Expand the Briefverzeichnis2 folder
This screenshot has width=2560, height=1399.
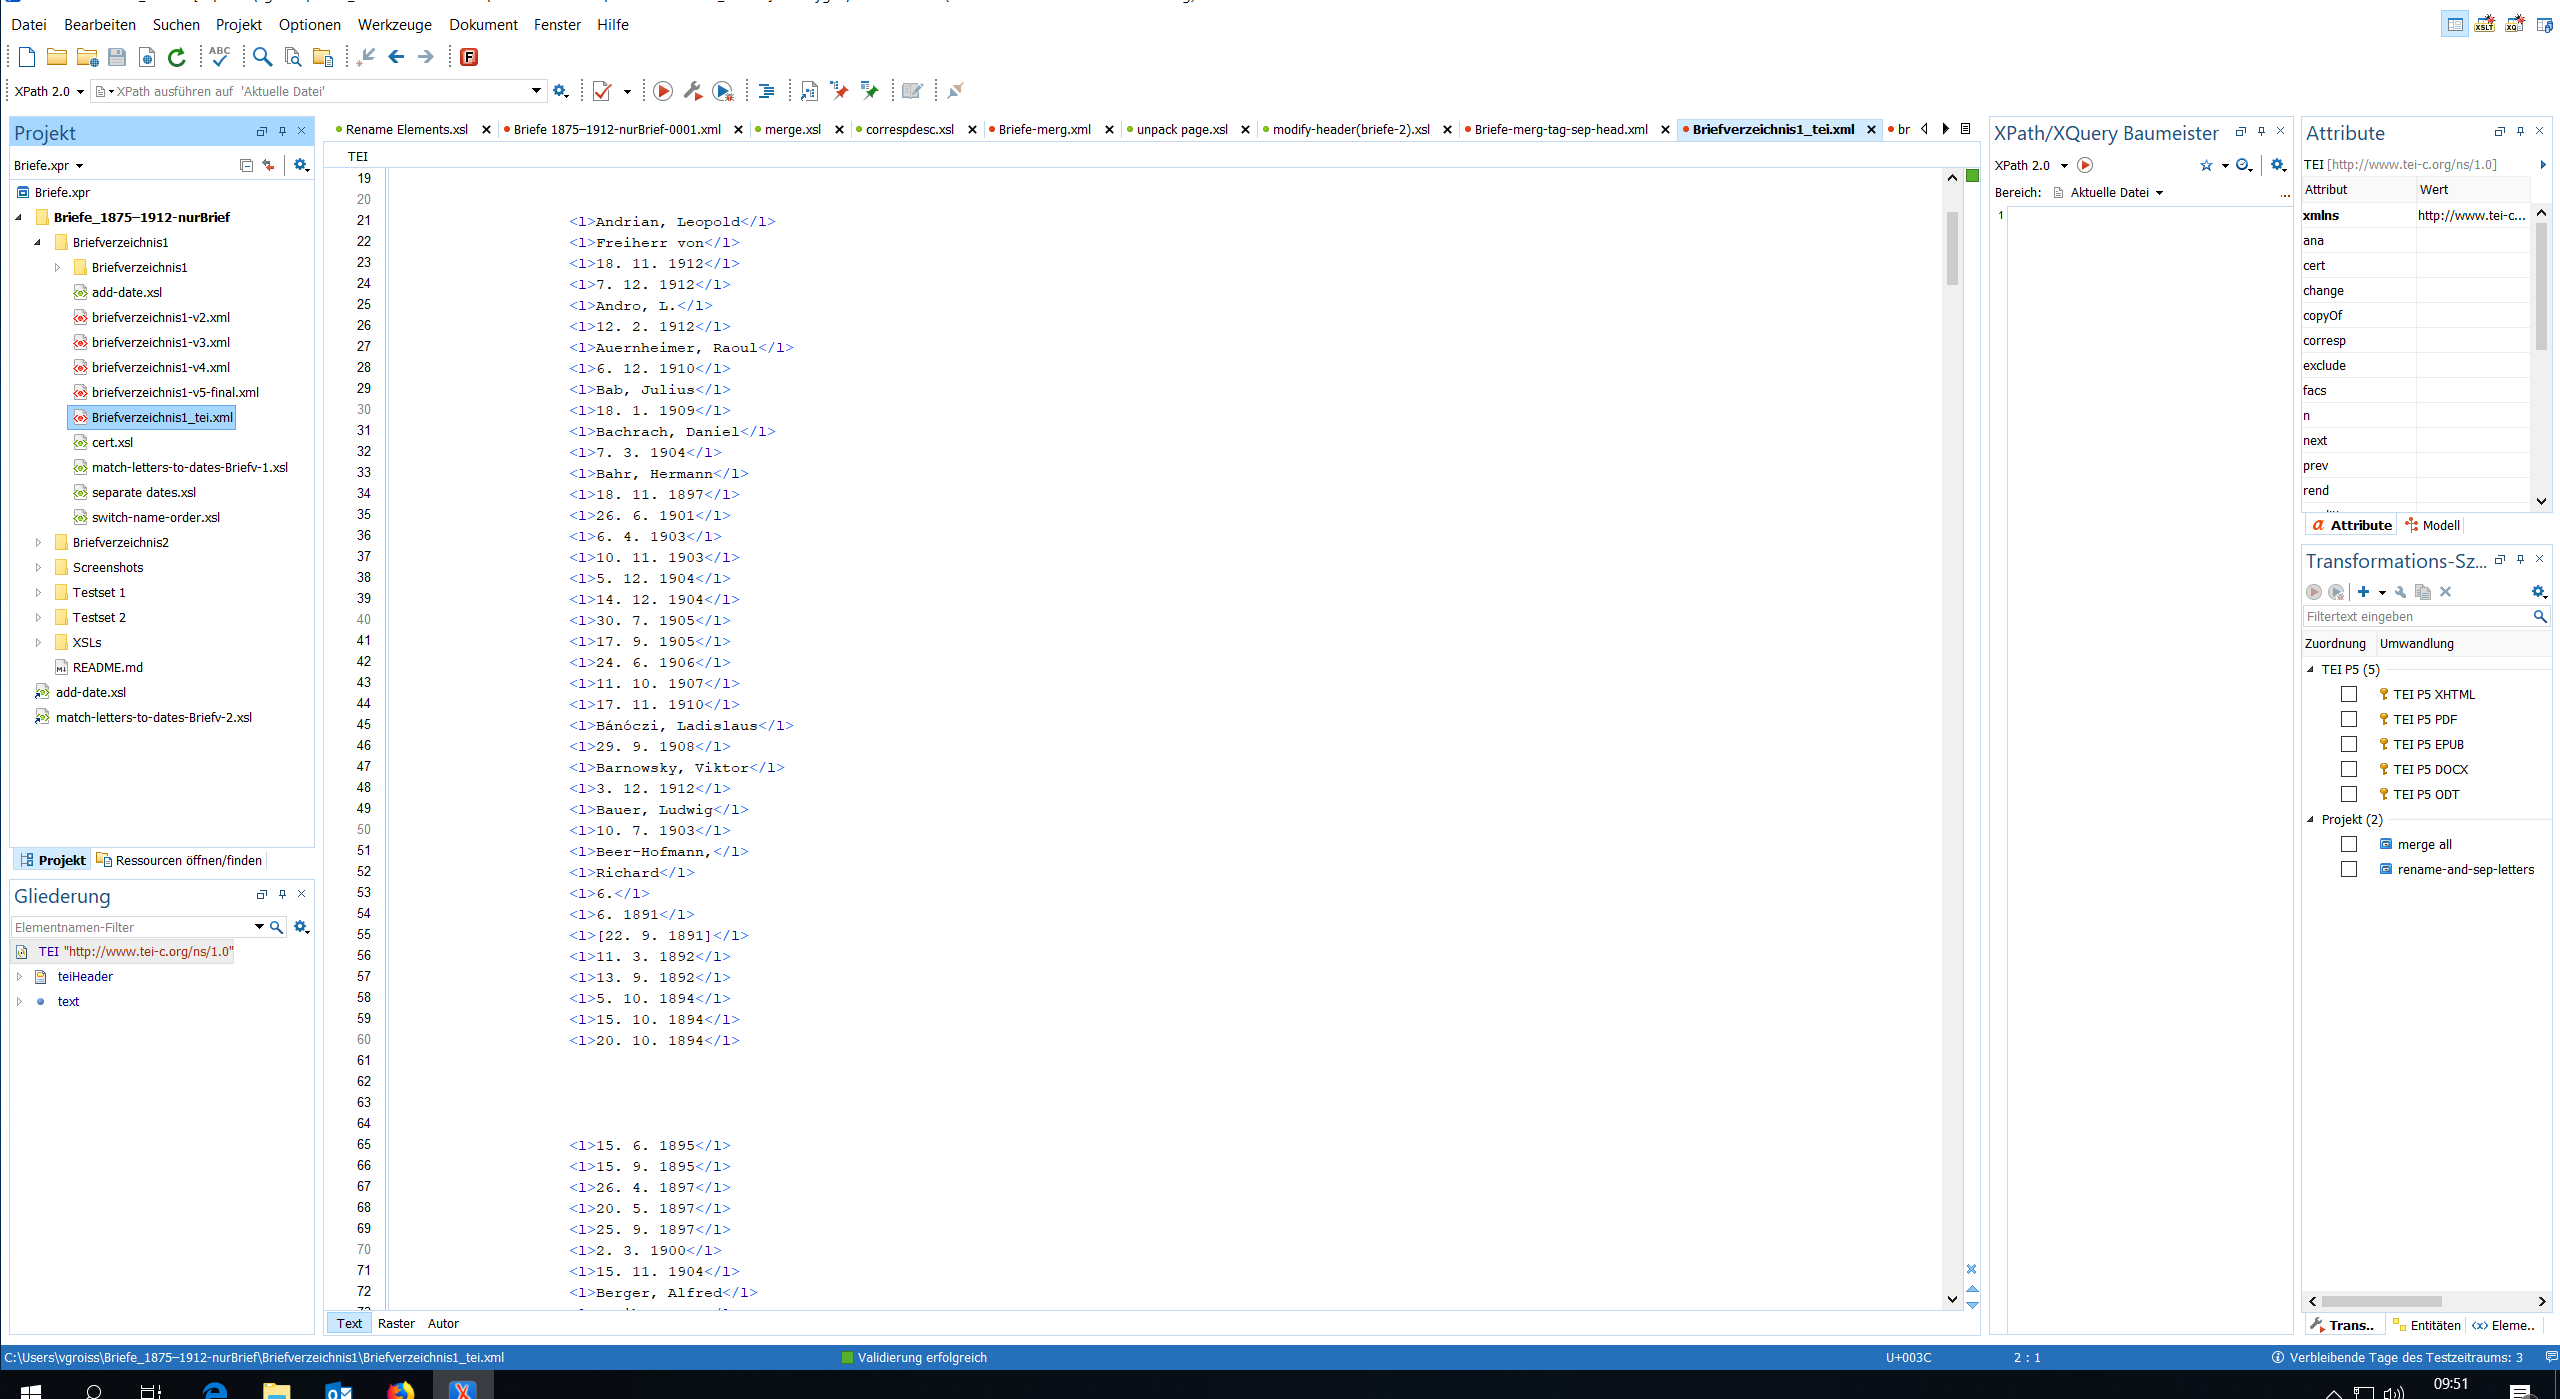pos(39,542)
